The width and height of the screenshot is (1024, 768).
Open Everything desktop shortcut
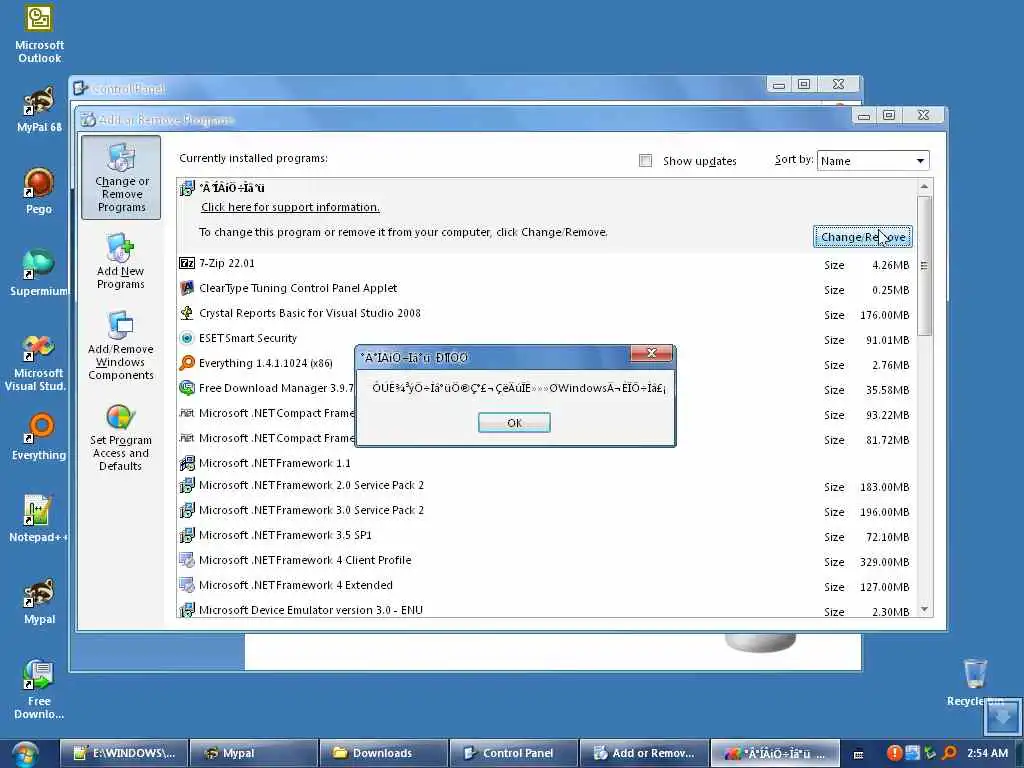pyautogui.click(x=39, y=436)
